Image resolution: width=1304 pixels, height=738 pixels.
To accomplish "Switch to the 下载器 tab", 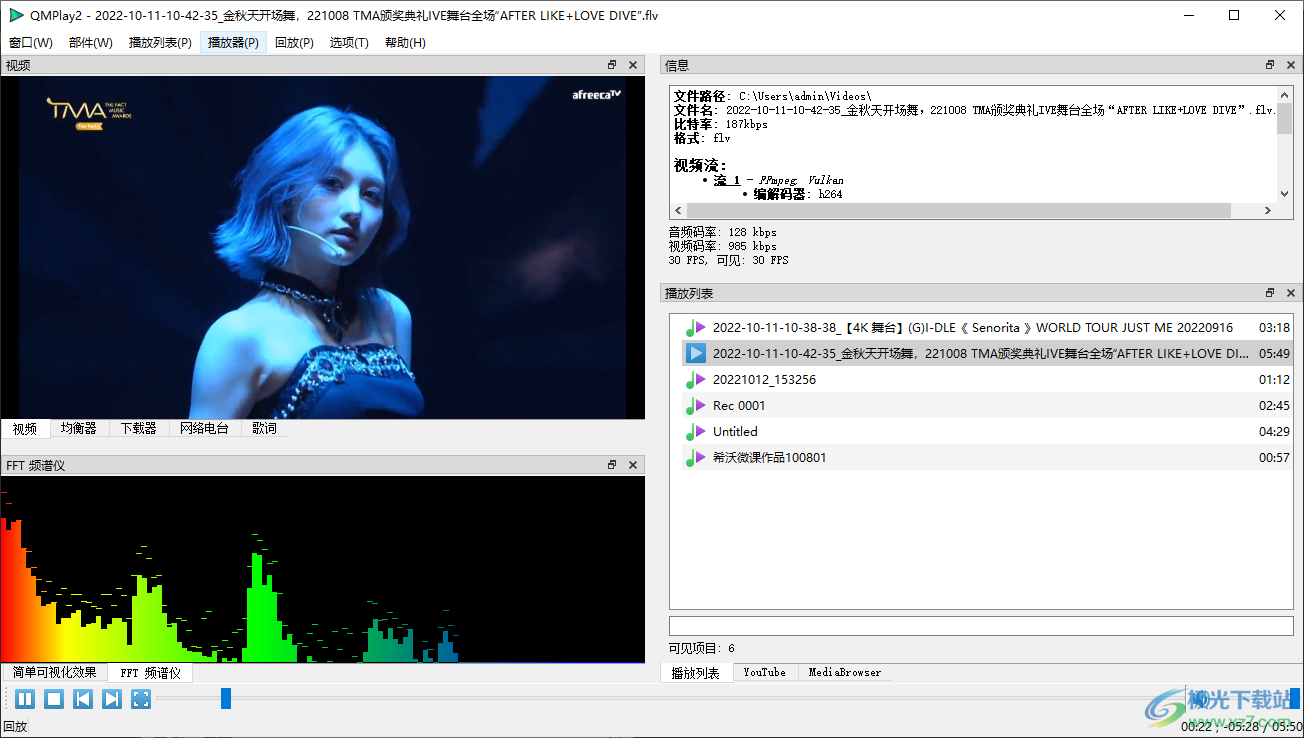I will click(138, 428).
